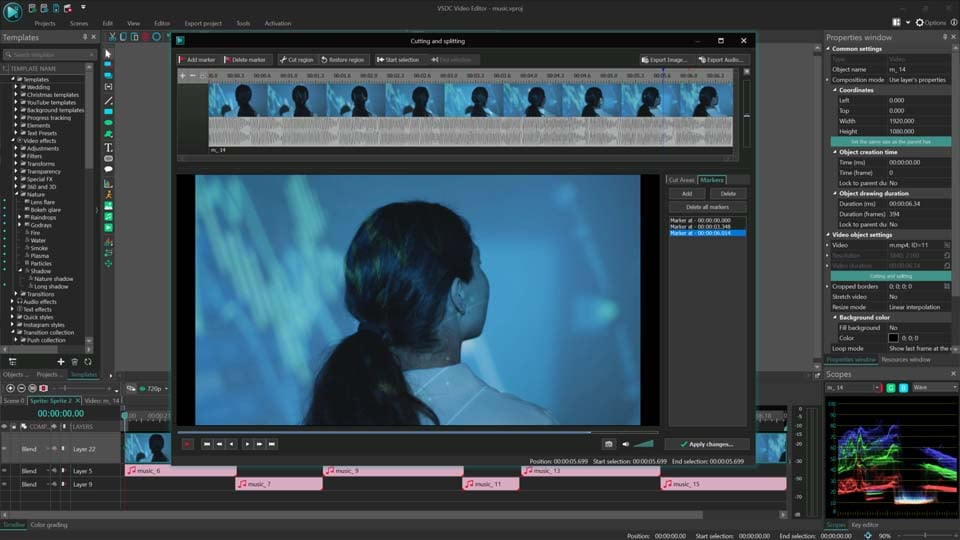Click Restore region in the toolbar
Image resolution: width=960 pixels, height=540 pixels.
(x=343, y=59)
